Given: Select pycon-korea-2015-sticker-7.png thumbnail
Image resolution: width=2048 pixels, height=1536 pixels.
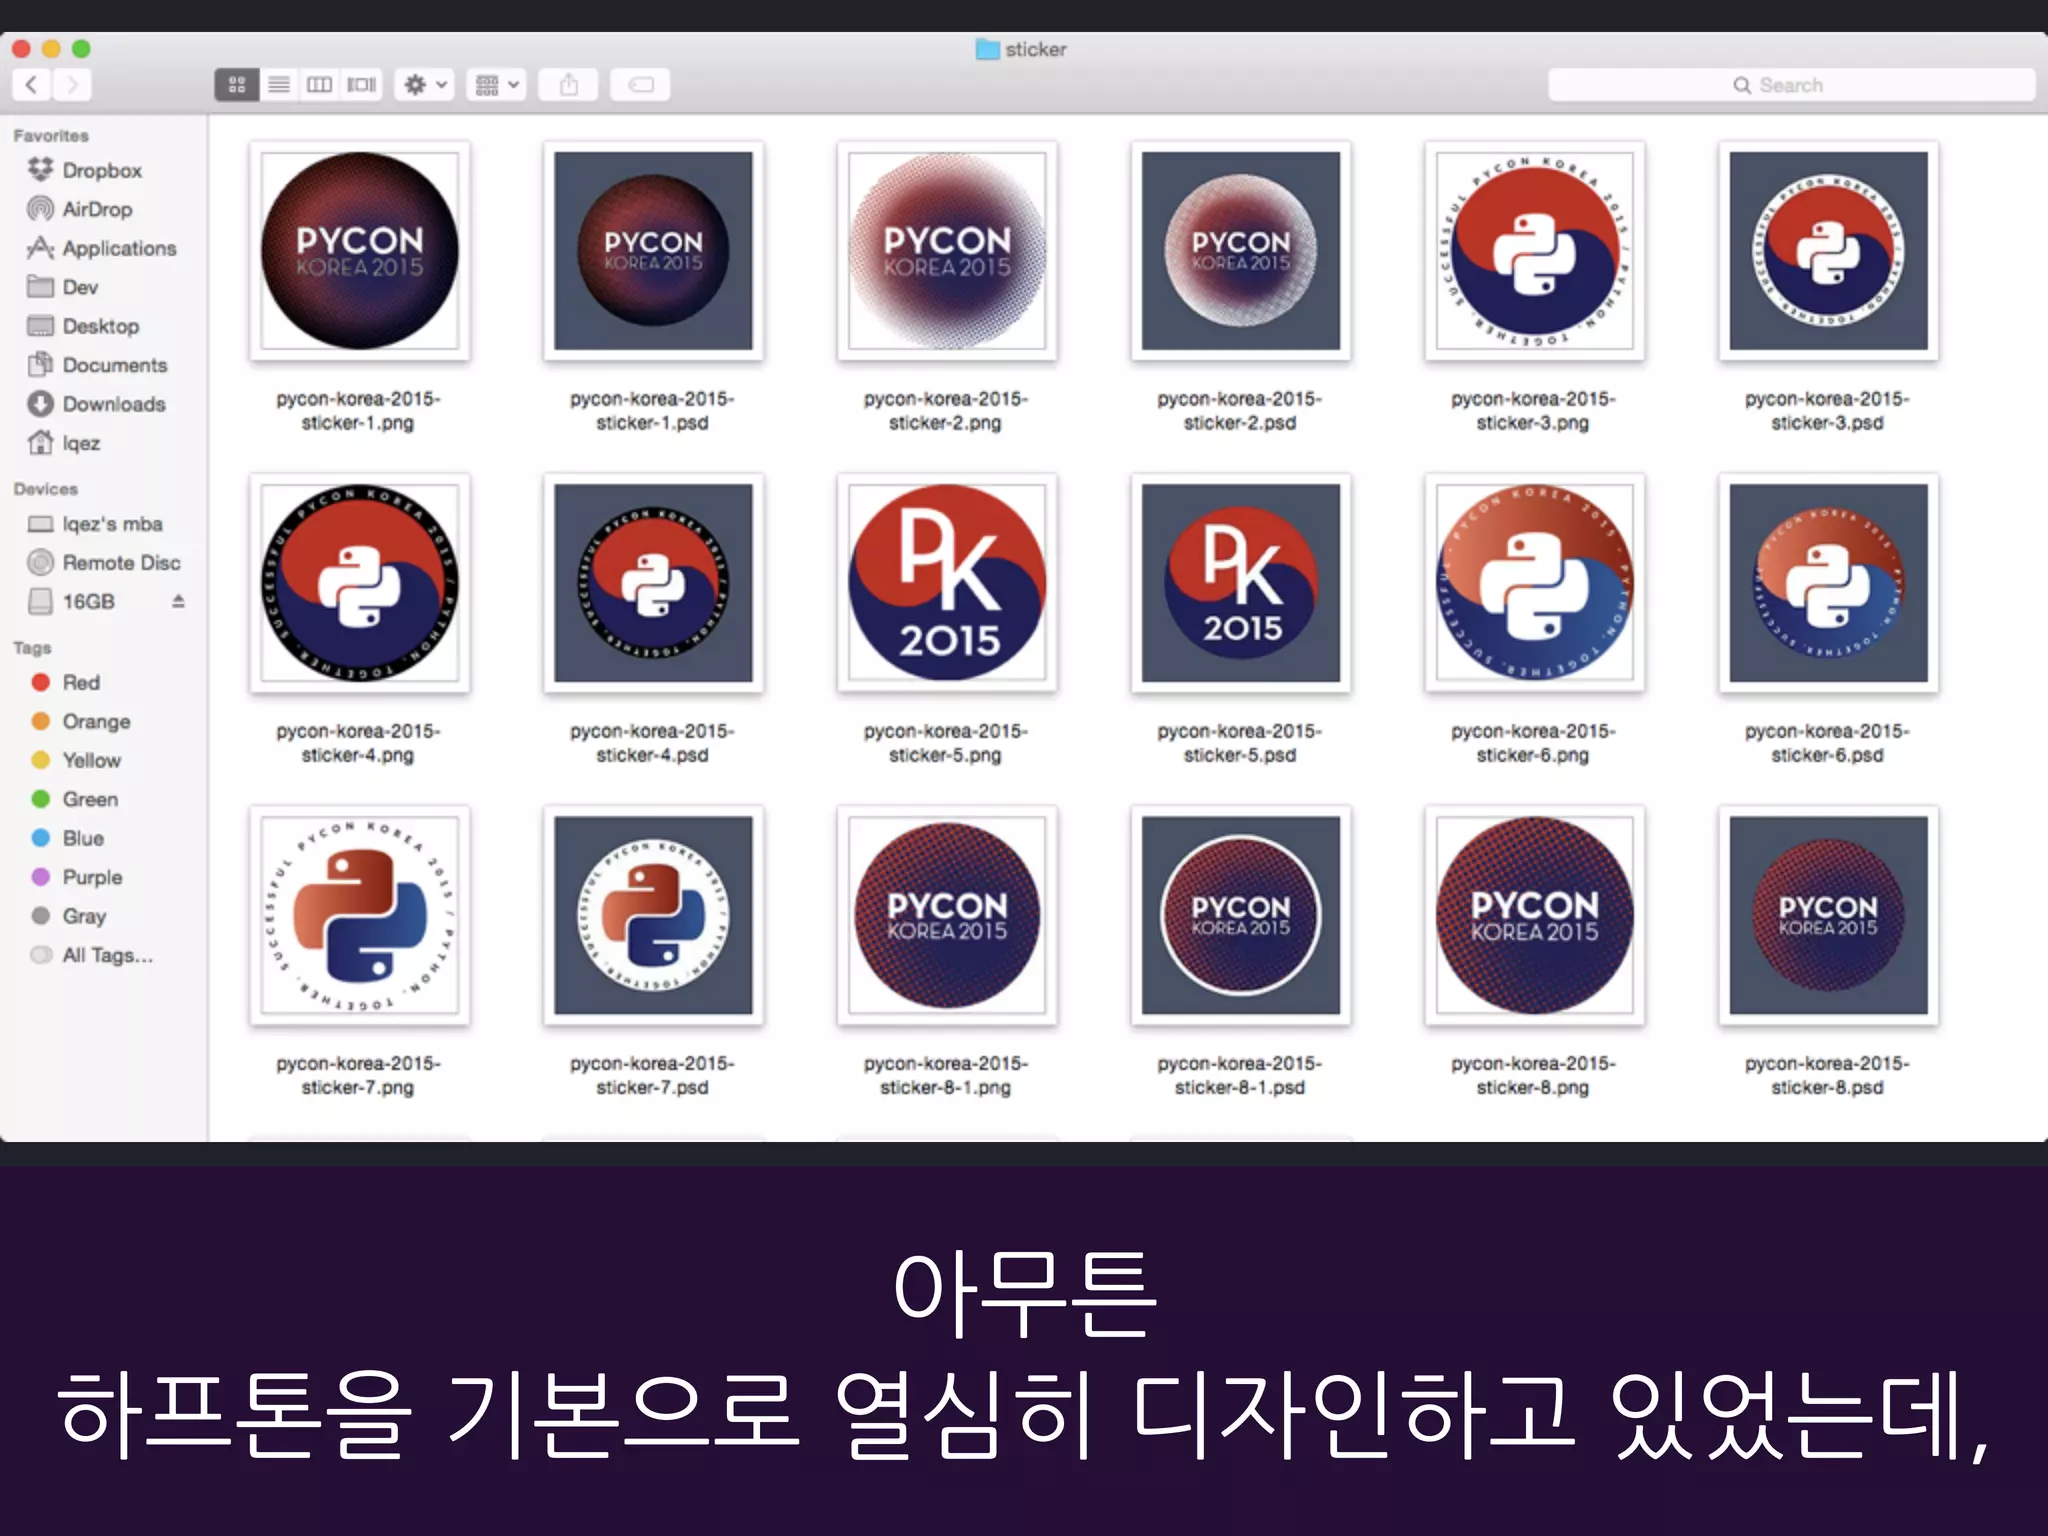Looking at the screenshot, I should 359,915.
